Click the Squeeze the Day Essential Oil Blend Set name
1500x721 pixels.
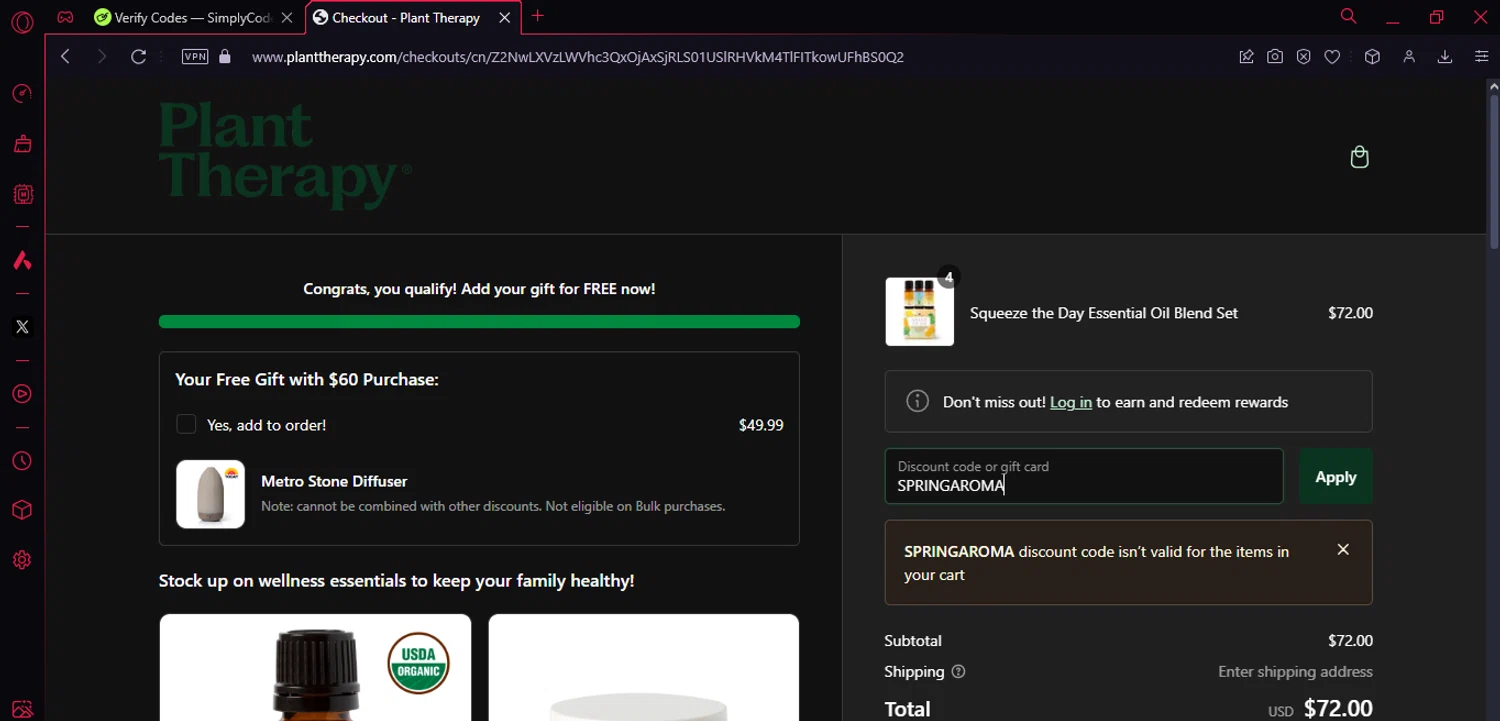pyautogui.click(x=1104, y=313)
